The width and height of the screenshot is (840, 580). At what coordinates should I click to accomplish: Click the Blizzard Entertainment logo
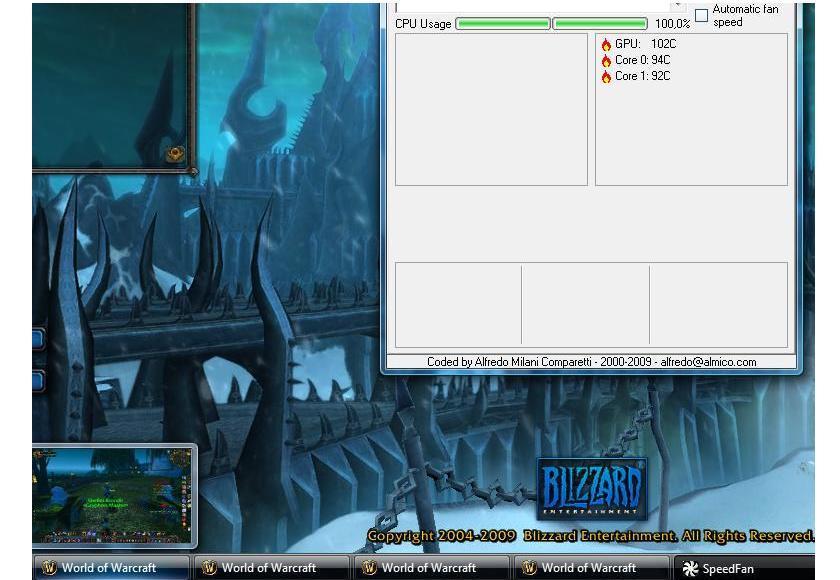point(592,488)
